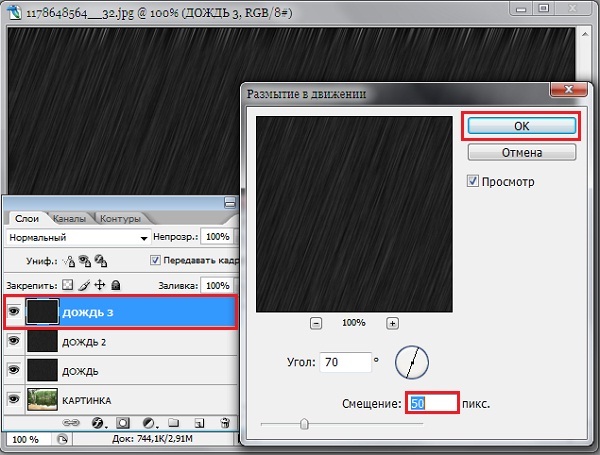Click the КАРТИНКА layer name
The image size is (600, 455).
tap(86, 400)
